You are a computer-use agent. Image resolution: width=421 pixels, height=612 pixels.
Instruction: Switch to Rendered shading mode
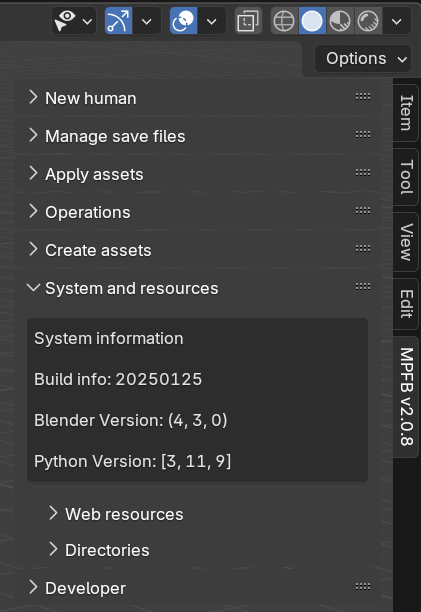click(x=368, y=21)
